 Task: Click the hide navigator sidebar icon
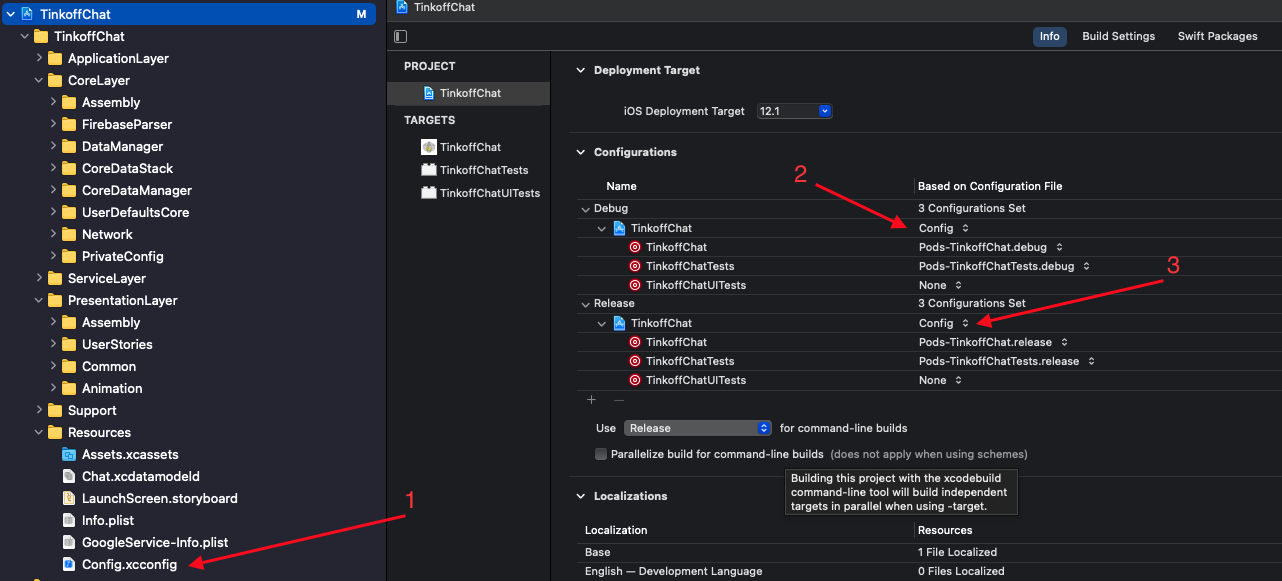(401, 36)
